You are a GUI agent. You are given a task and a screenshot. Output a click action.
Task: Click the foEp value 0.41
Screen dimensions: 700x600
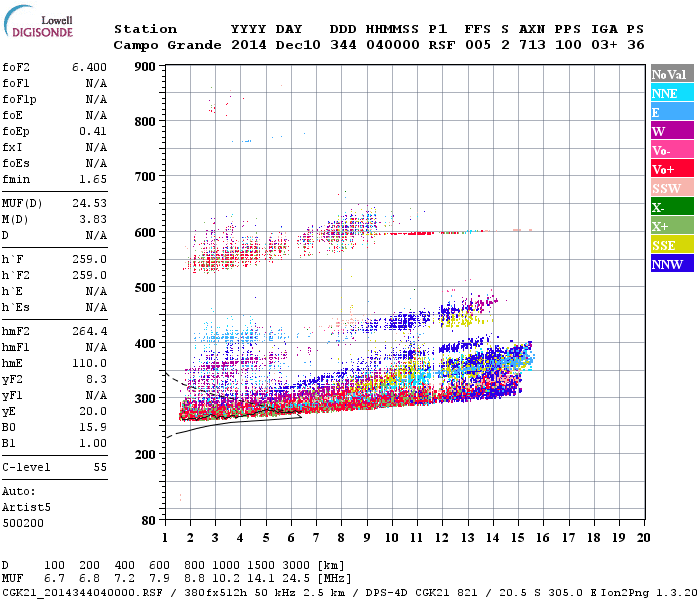[x=93, y=131]
